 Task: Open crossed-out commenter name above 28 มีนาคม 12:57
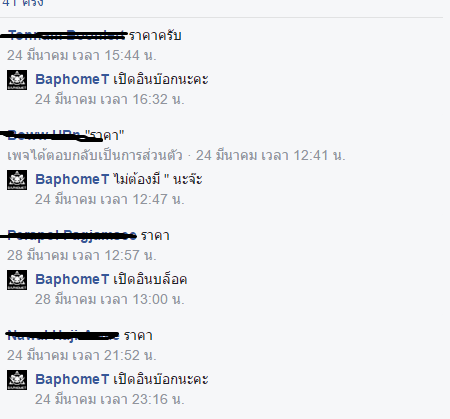coord(72,235)
